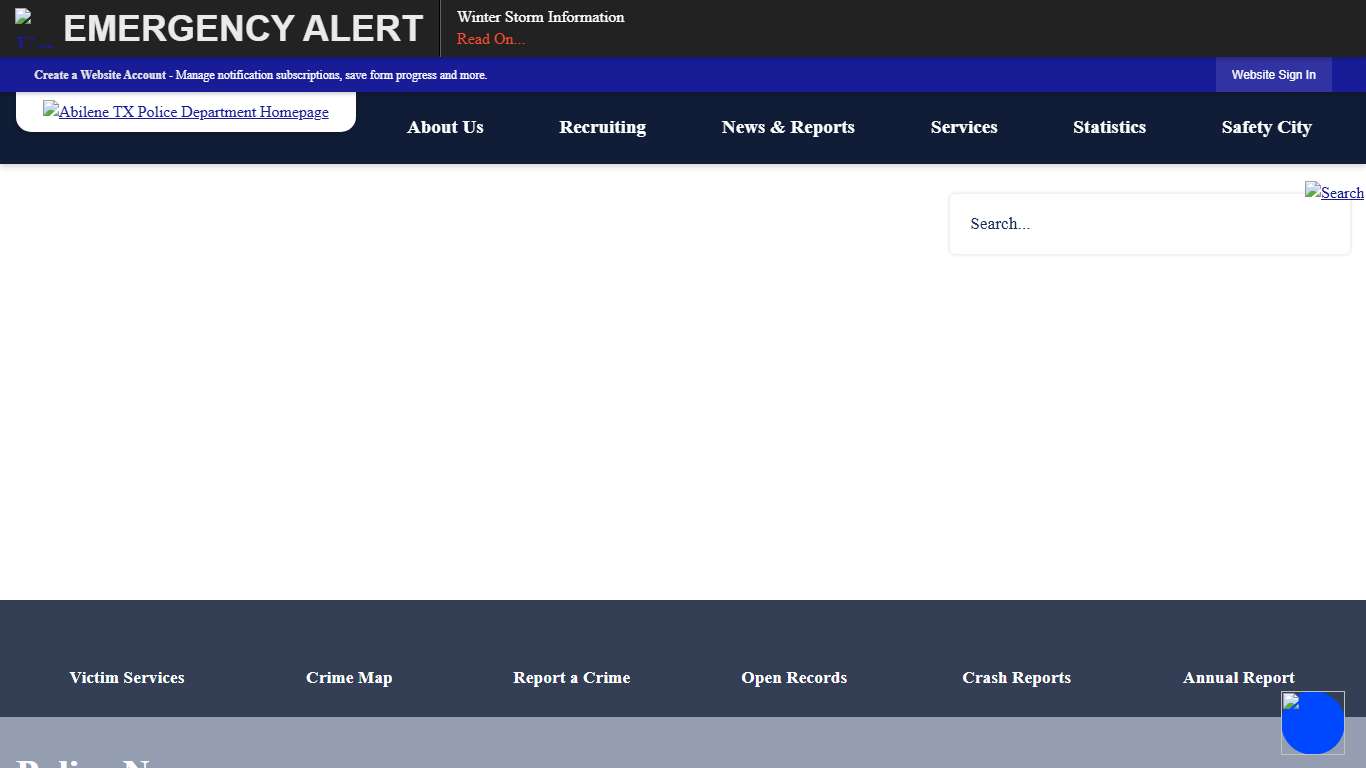The image size is (1366, 768).
Task: Open the About Us menu
Action: (x=445, y=127)
